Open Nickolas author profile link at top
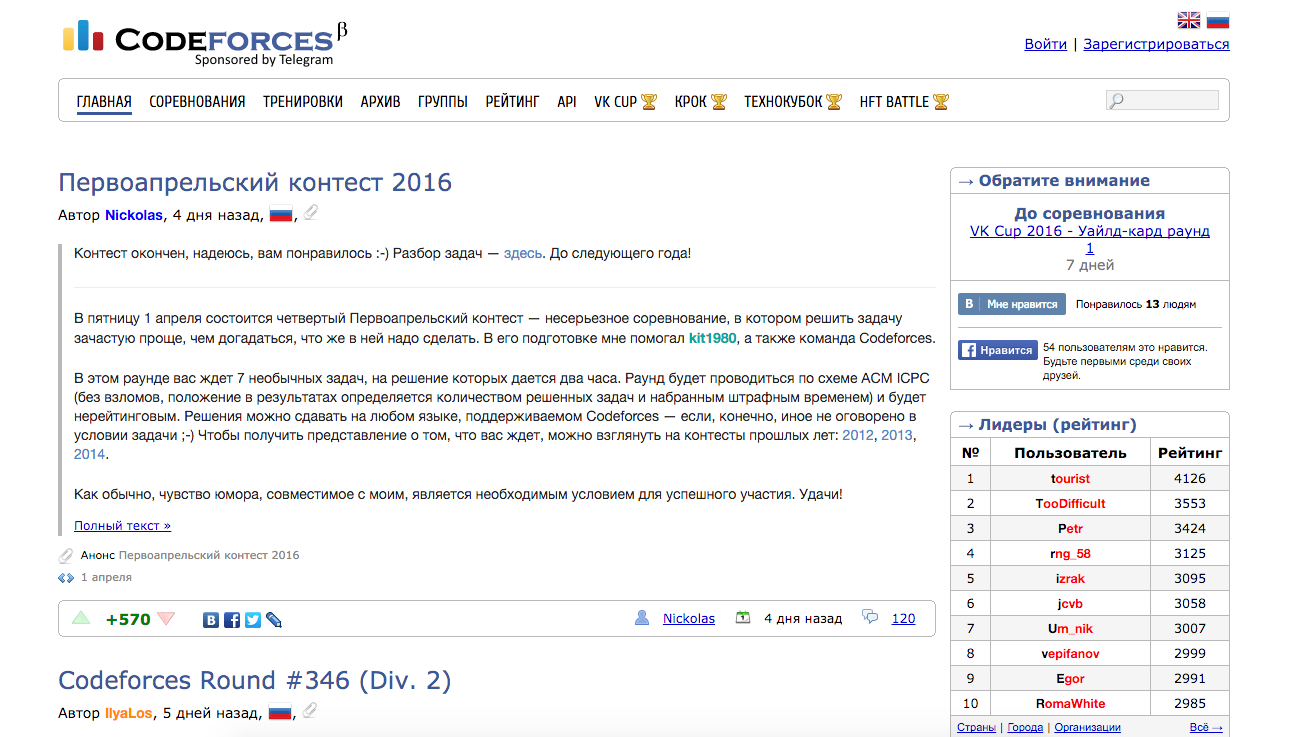This screenshot has height=737, width=1295. pos(134,214)
